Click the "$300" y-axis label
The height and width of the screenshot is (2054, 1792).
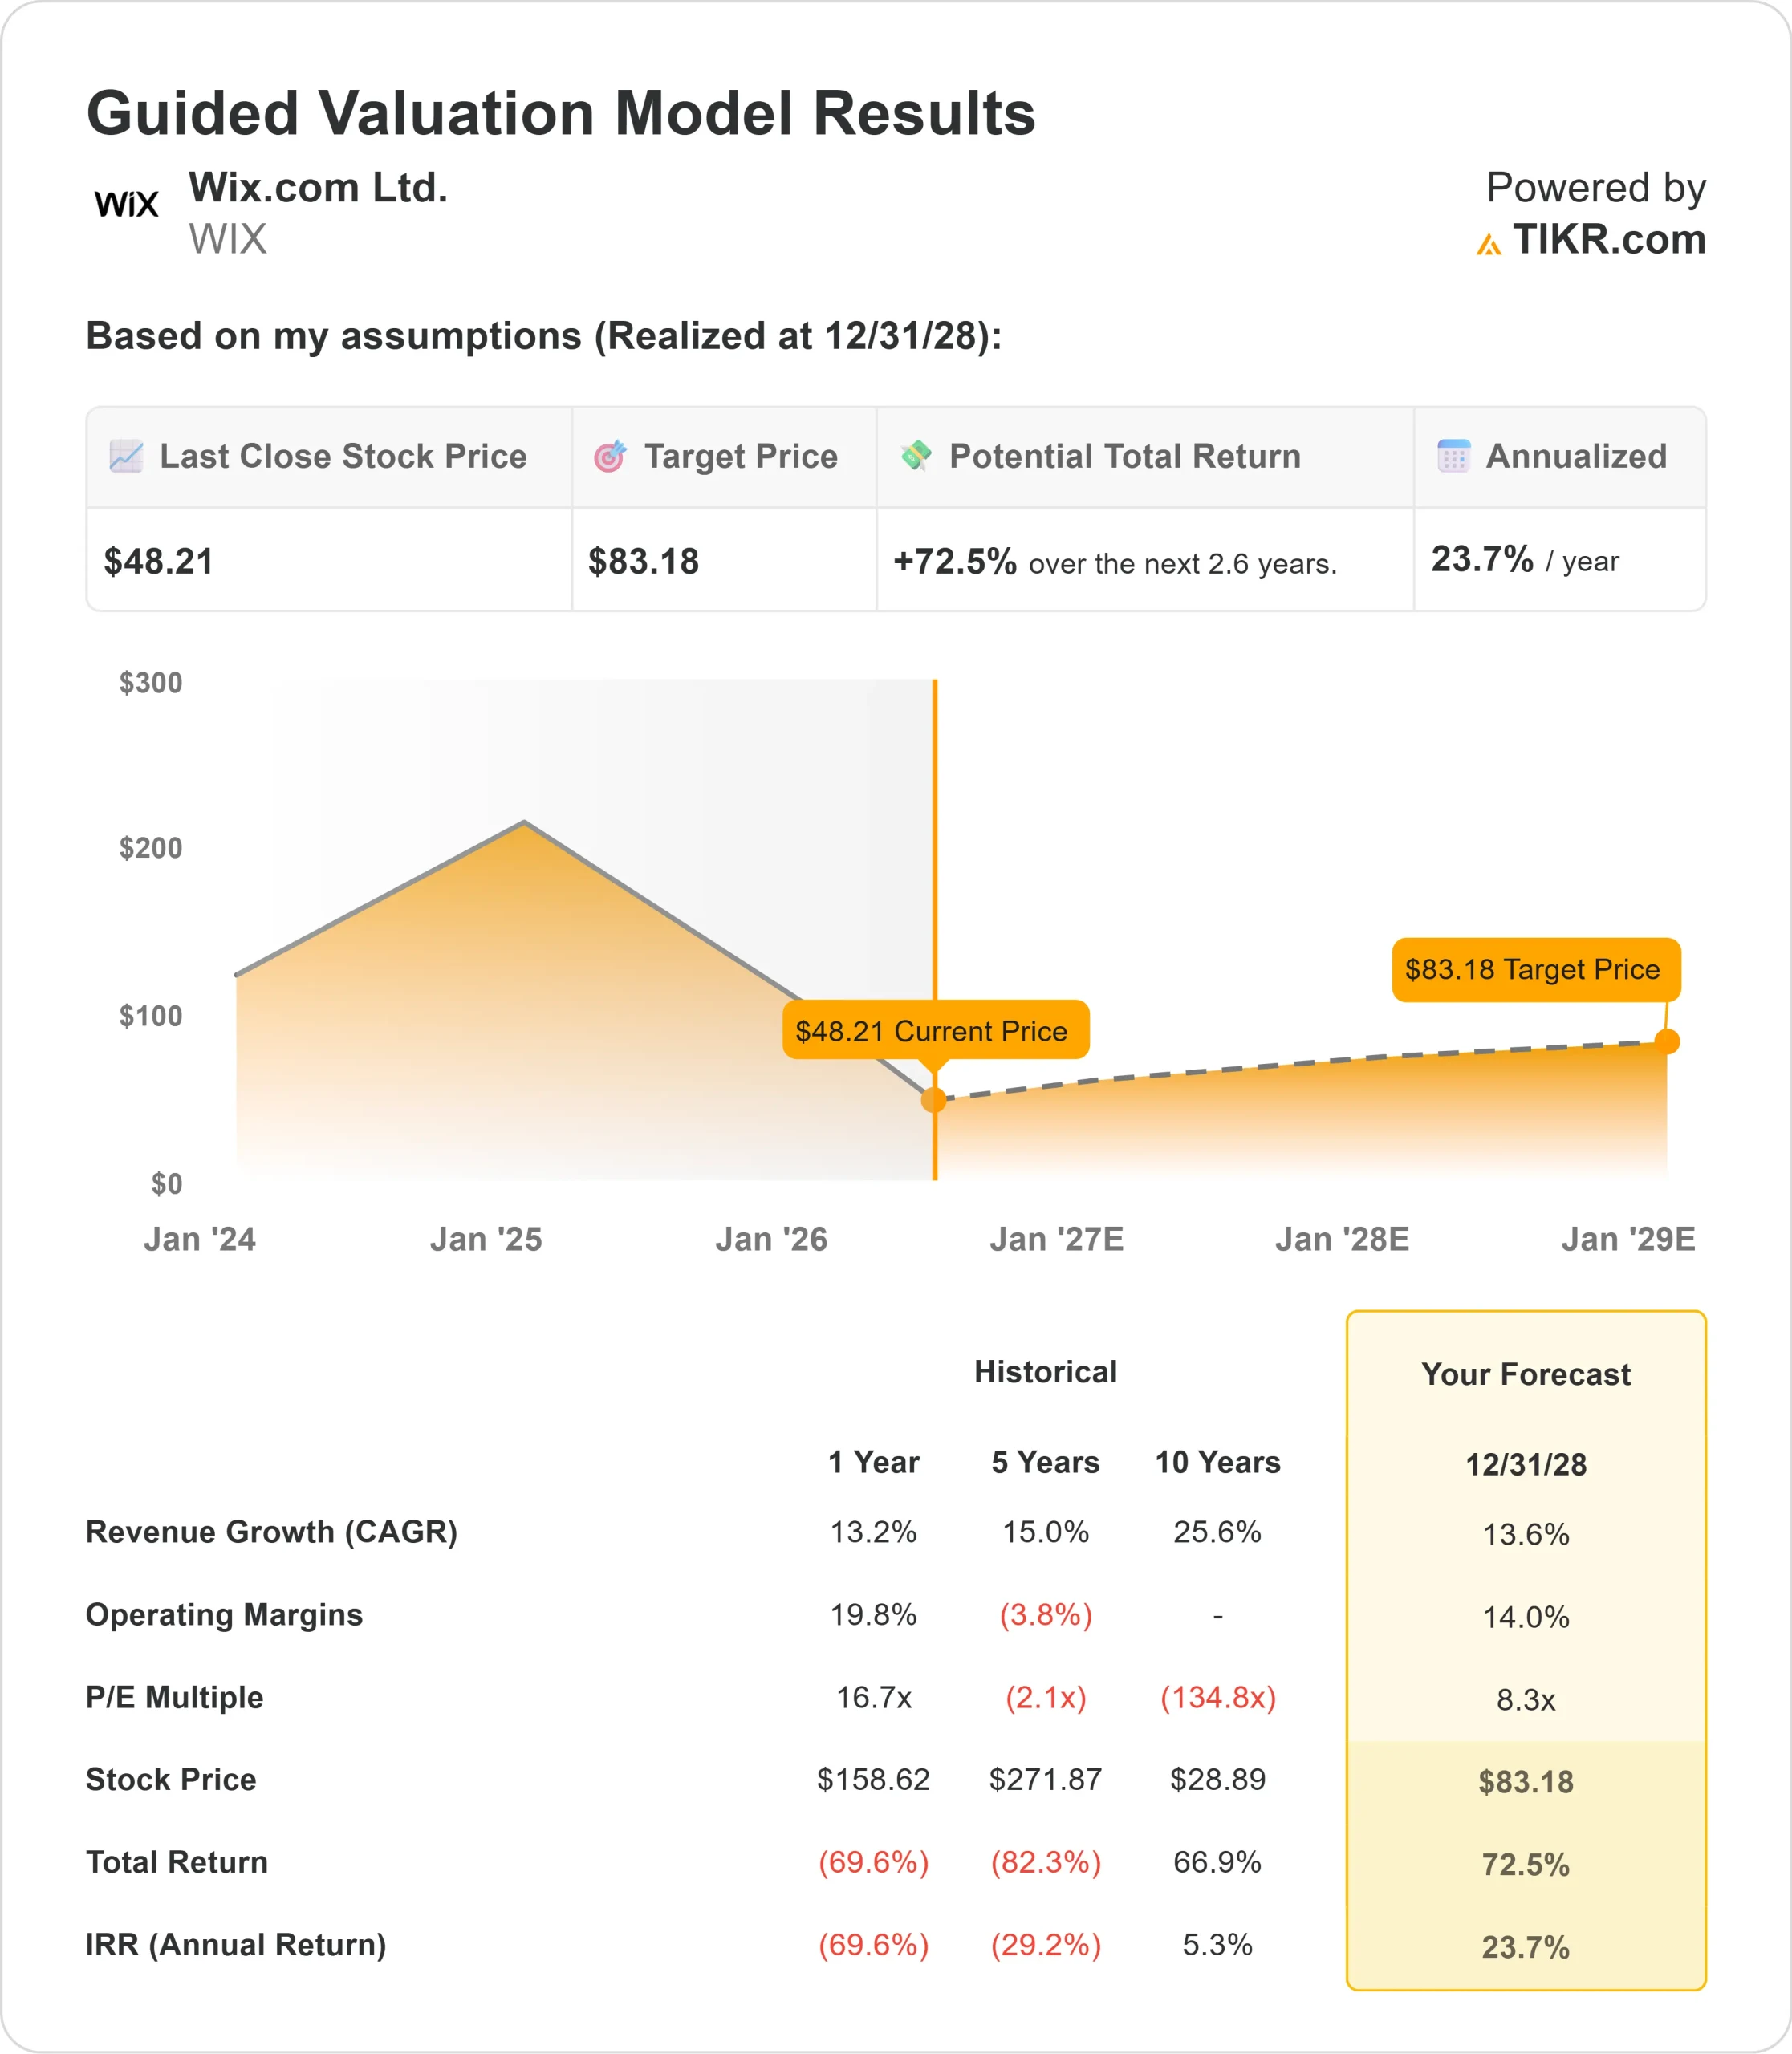tap(151, 683)
